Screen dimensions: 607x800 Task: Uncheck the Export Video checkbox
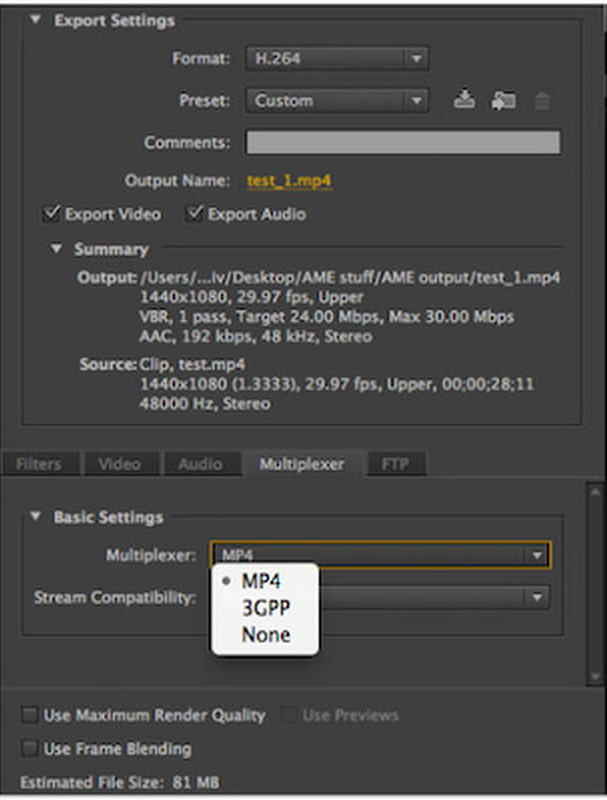point(51,214)
